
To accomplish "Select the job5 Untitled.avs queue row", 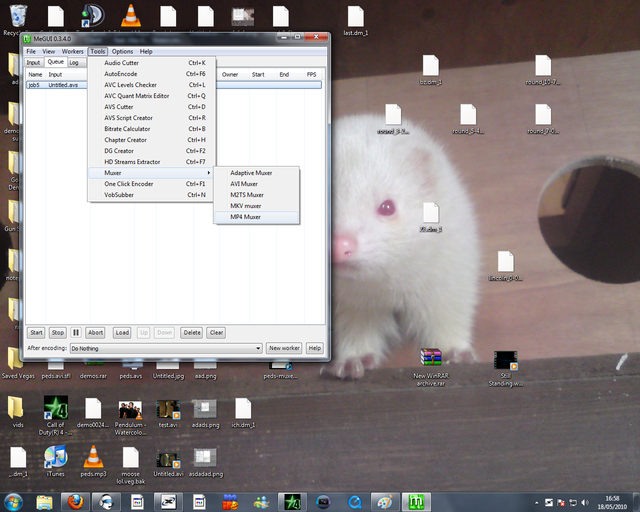I will pos(174,85).
